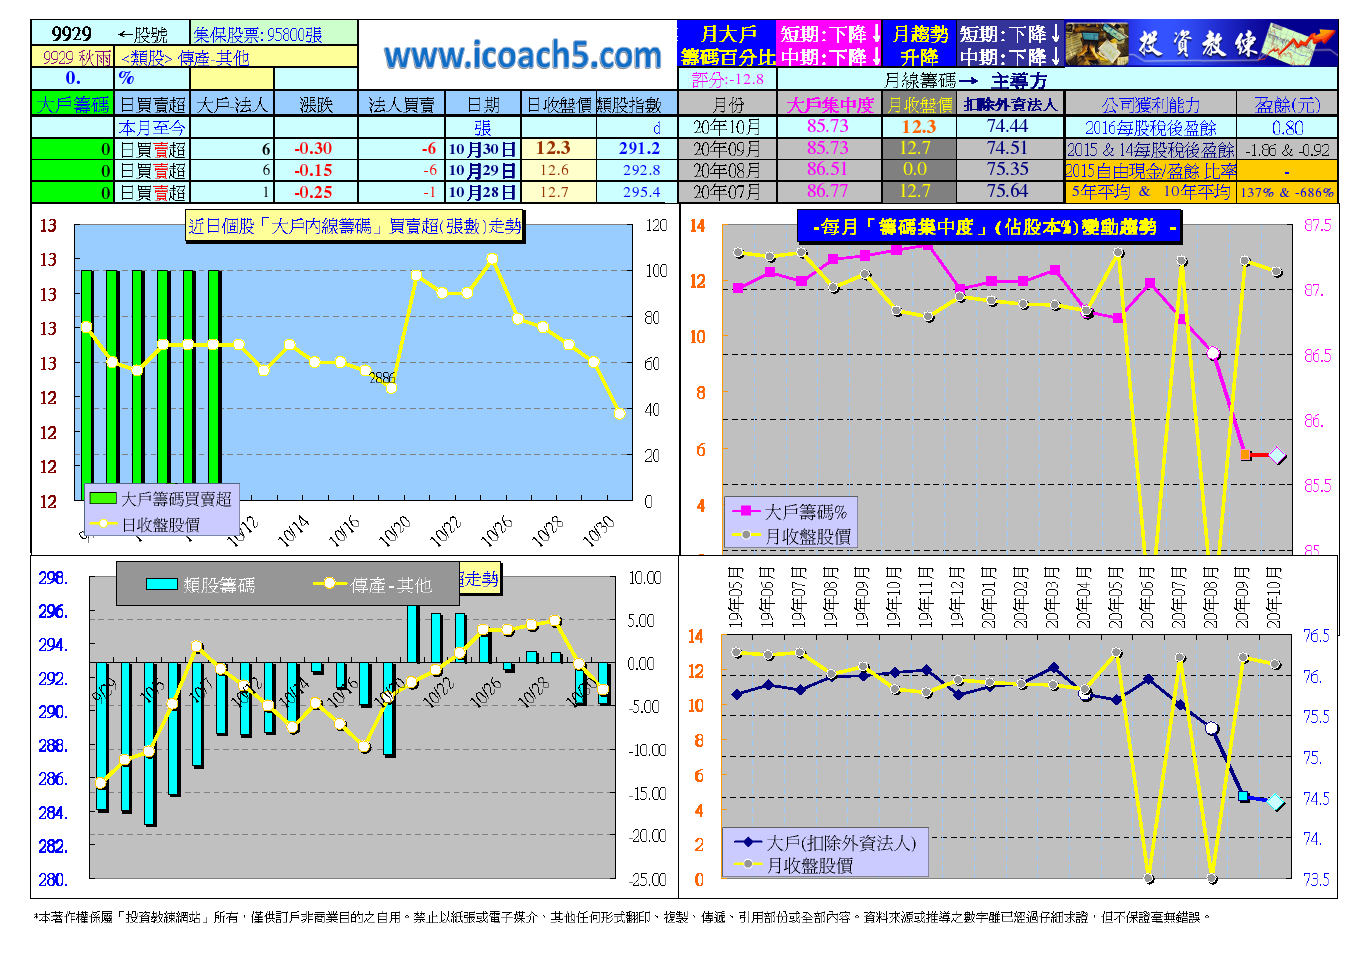Click the earnings value 0.80

pyautogui.click(x=1287, y=127)
